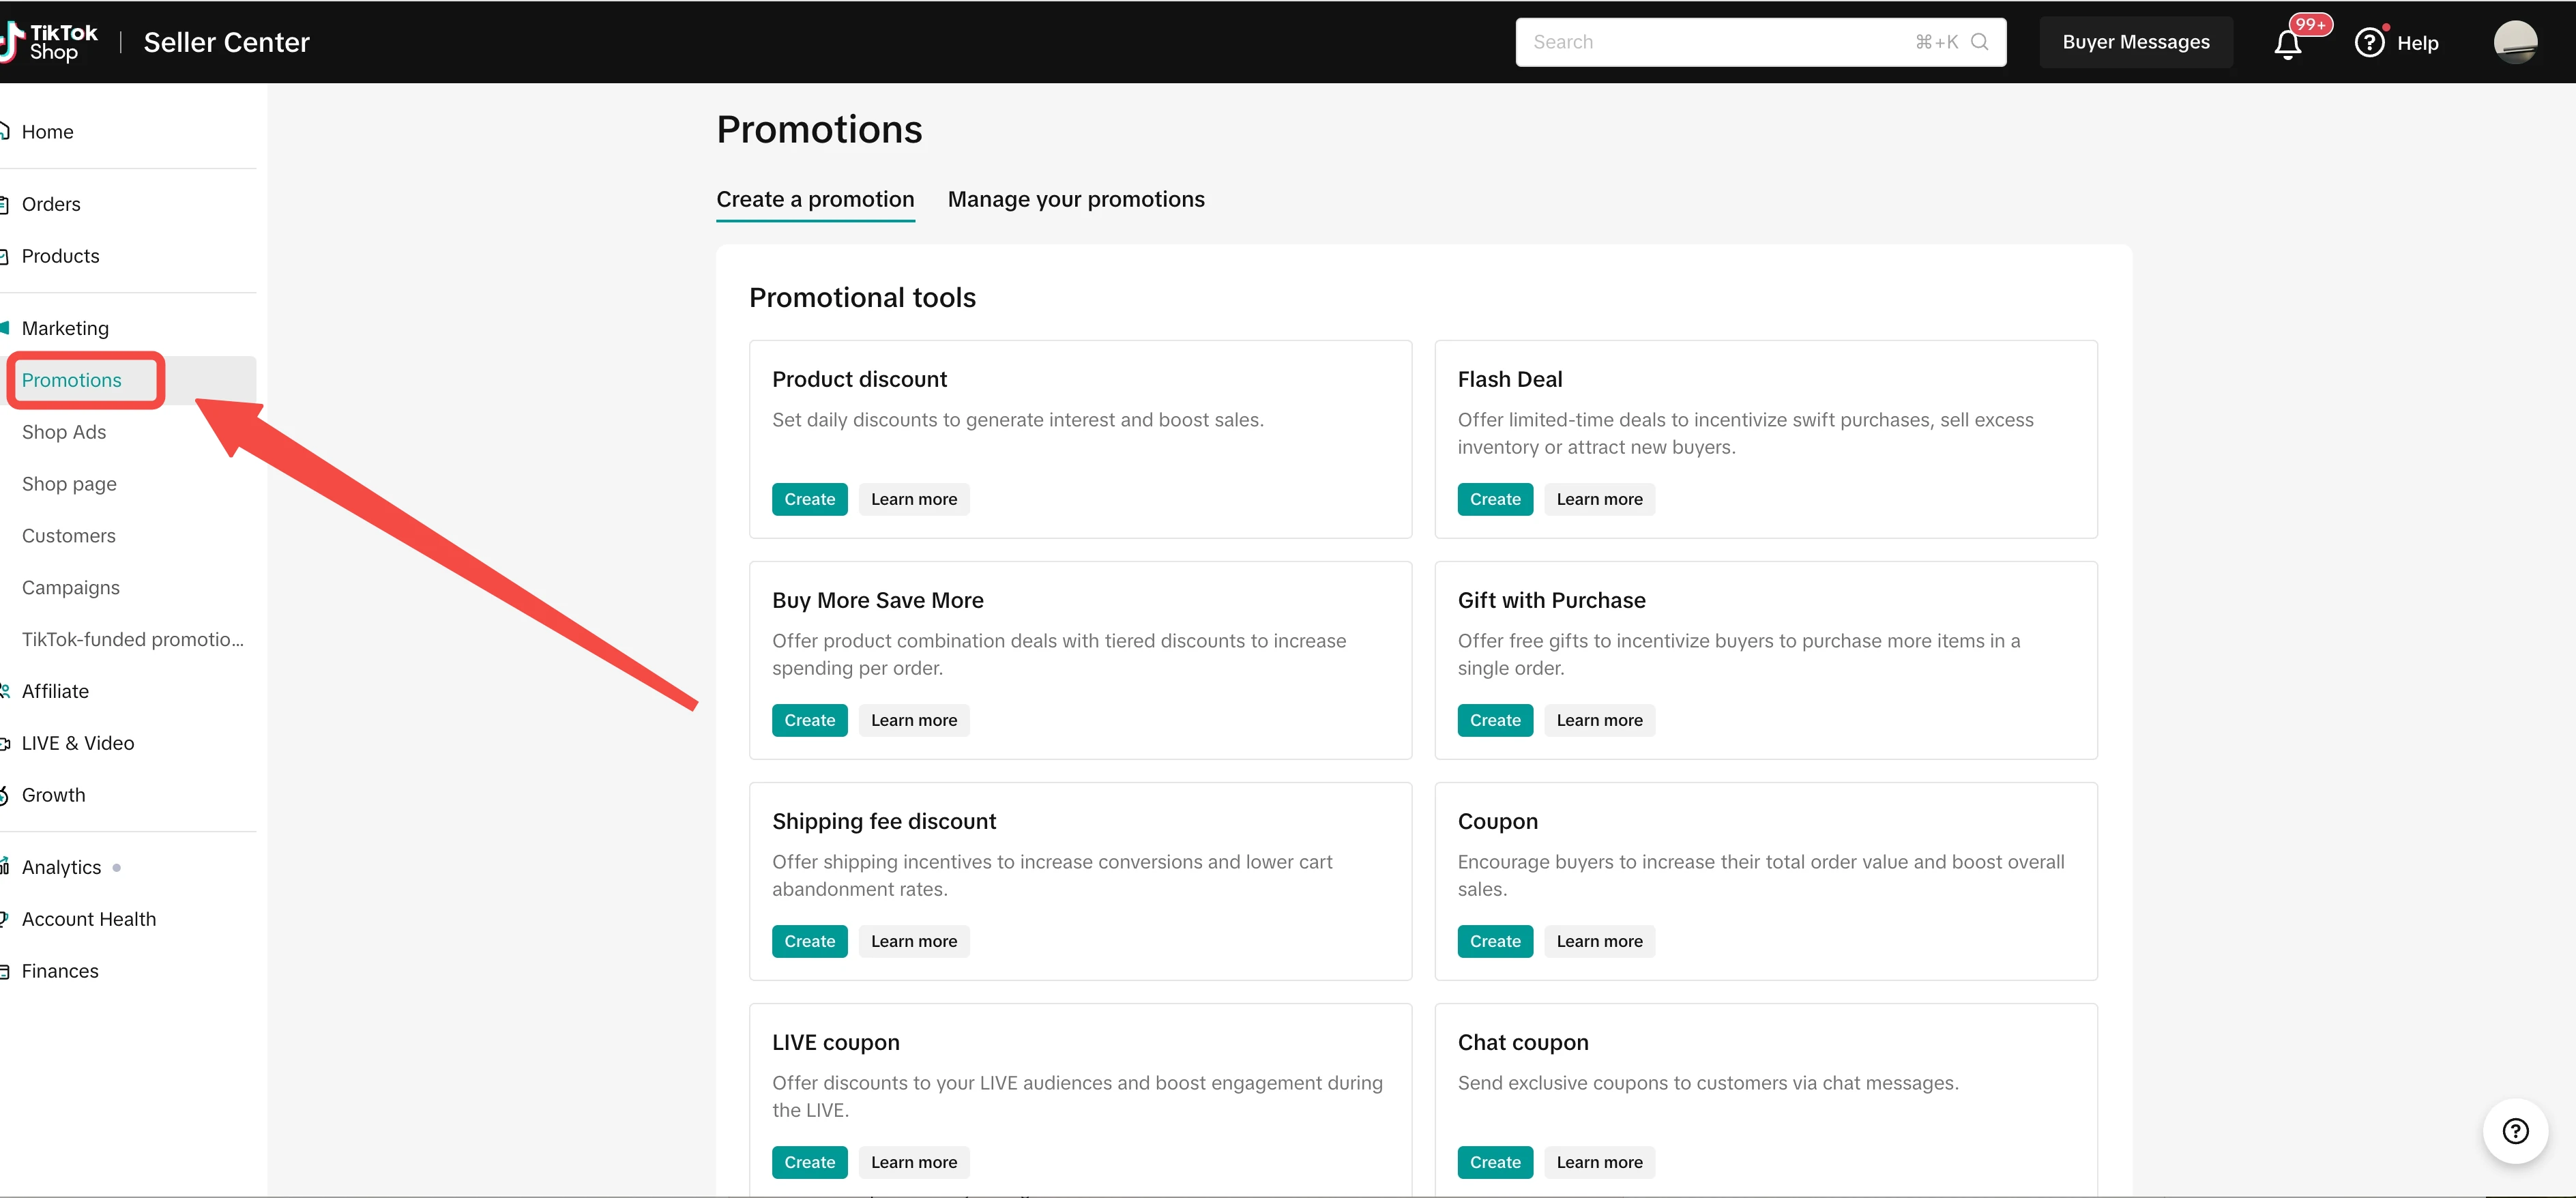Viewport: 2576px width, 1198px height.
Task: Open TikTok-funded promotions sidebar item
Action: coord(132,639)
